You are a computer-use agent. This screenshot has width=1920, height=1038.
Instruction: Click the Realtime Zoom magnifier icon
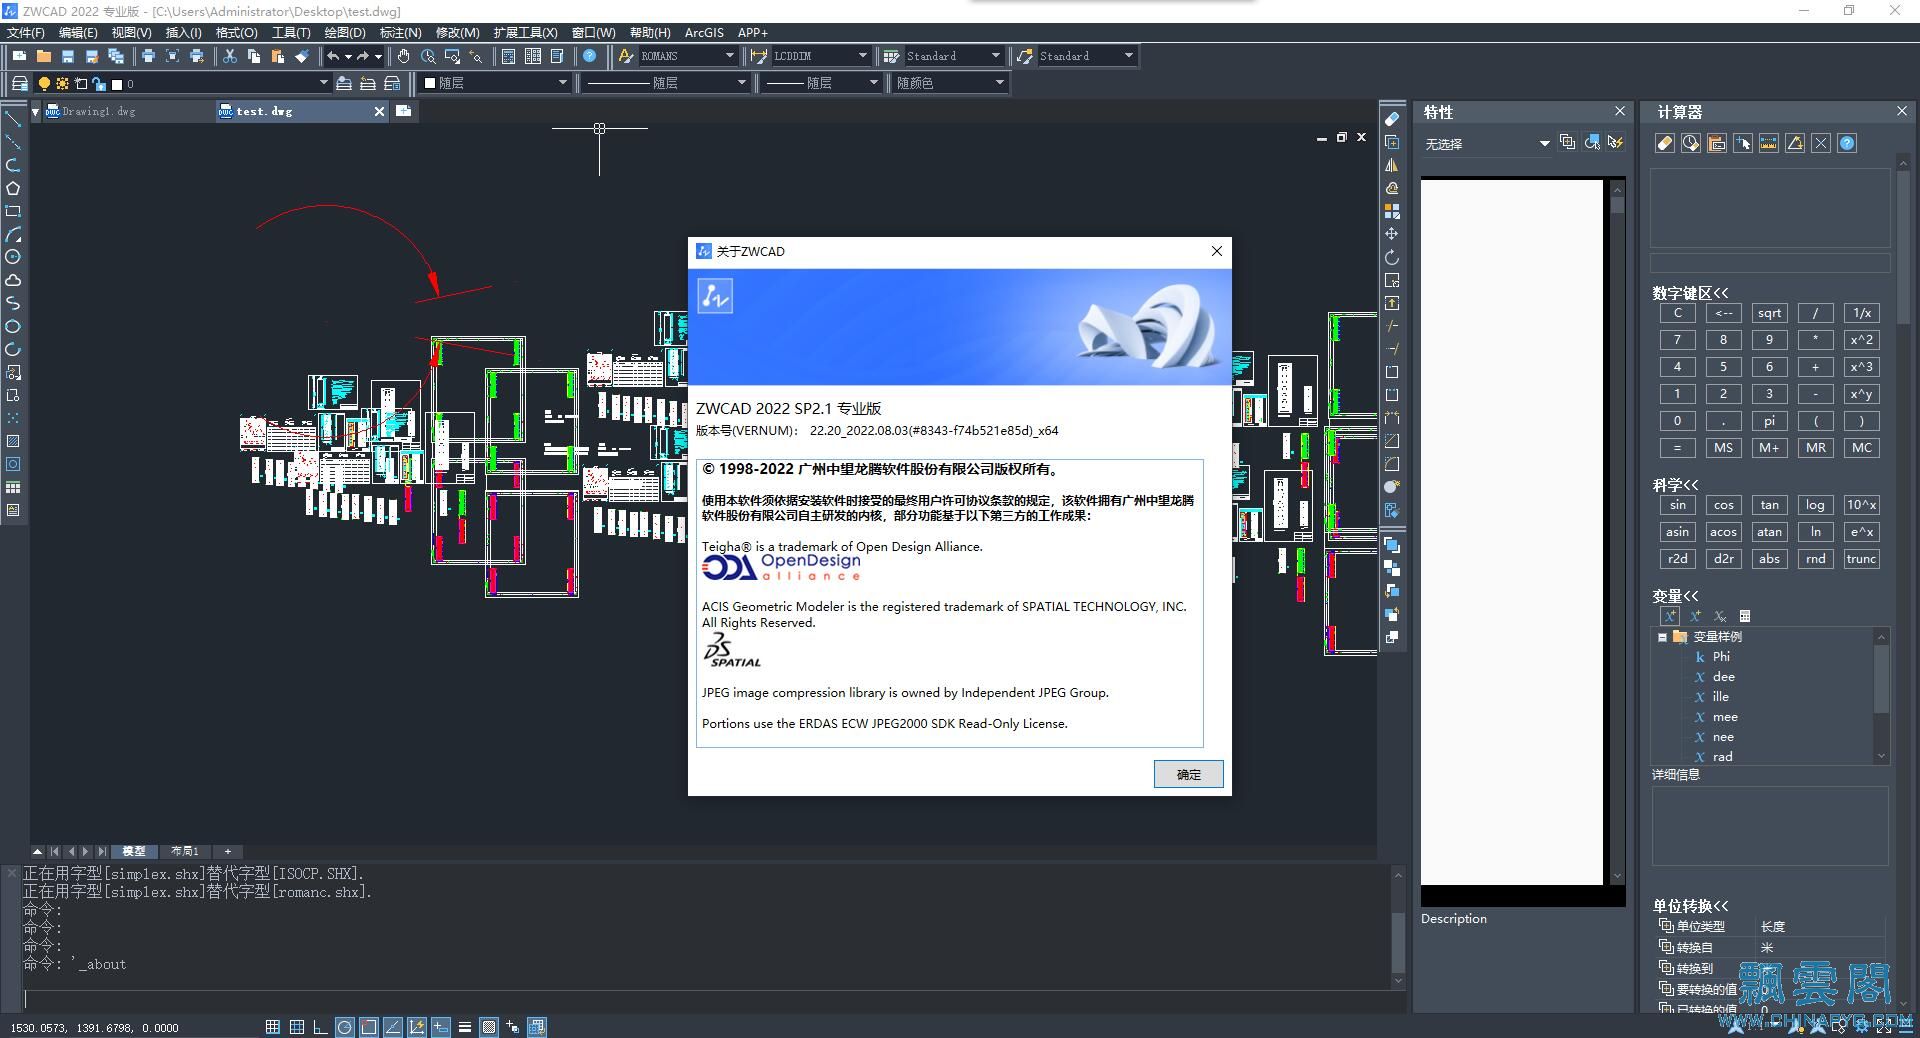point(428,56)
